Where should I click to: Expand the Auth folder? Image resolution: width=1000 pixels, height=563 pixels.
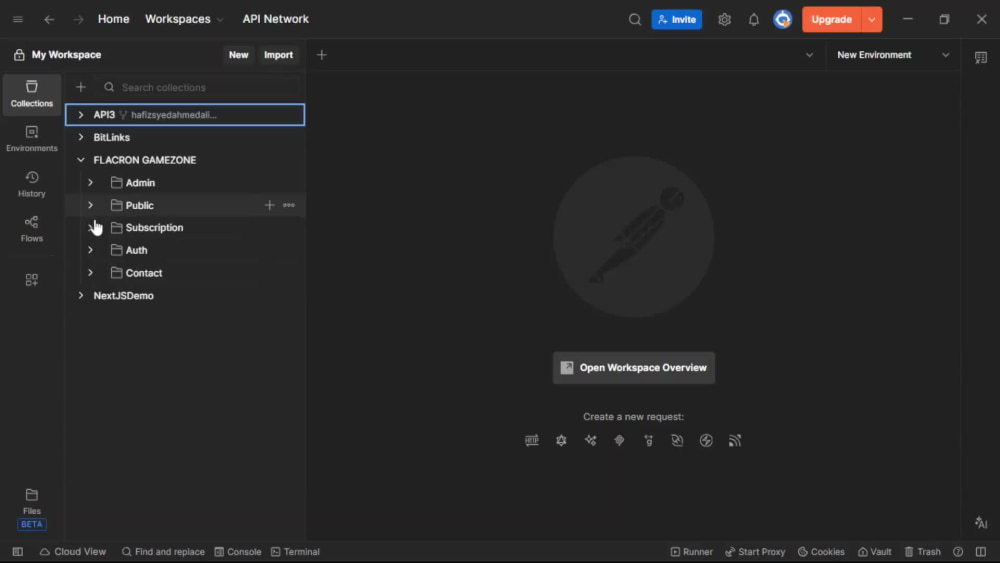[91, 250]
